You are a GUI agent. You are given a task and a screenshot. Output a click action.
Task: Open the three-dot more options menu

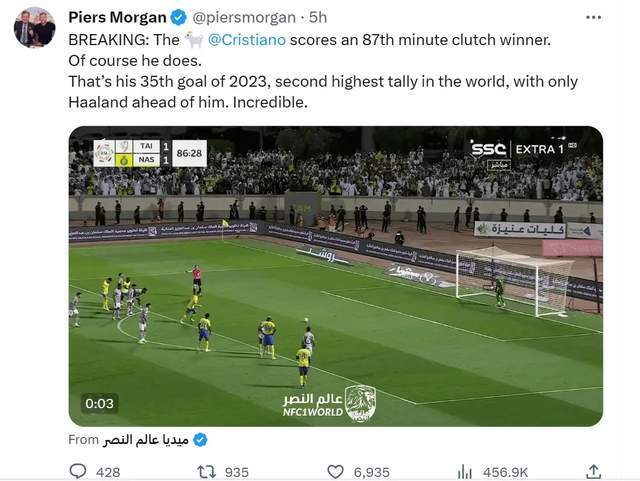coord(593,18)
